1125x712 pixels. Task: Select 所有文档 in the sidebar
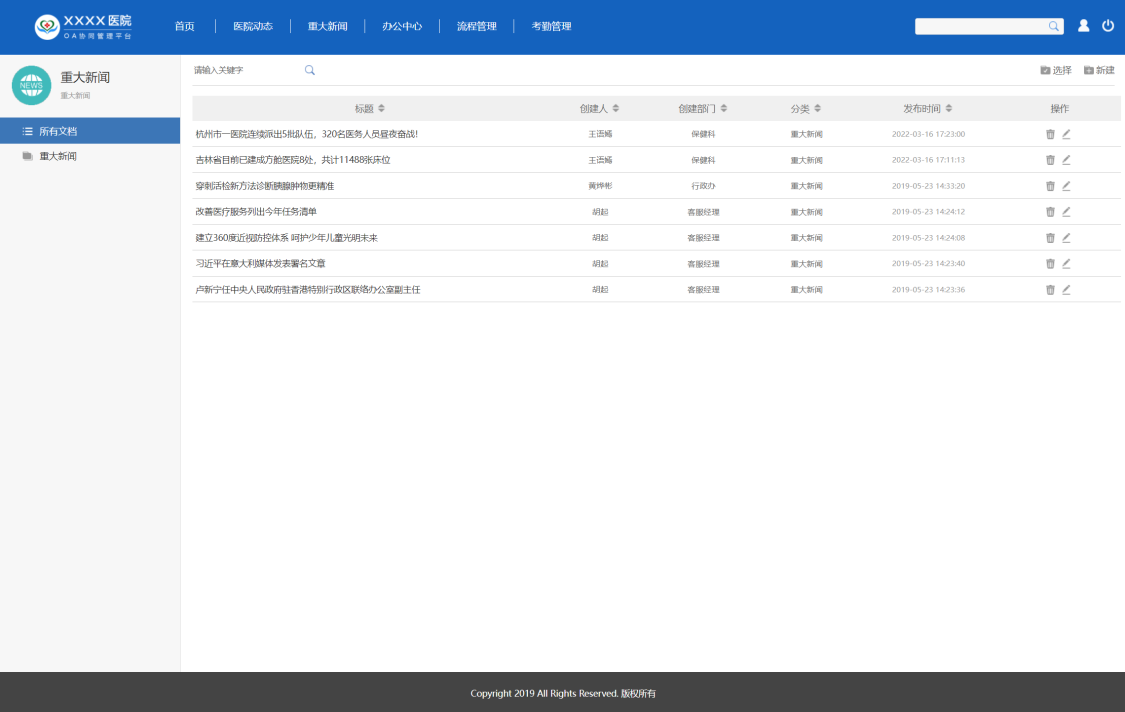[58, 131]
